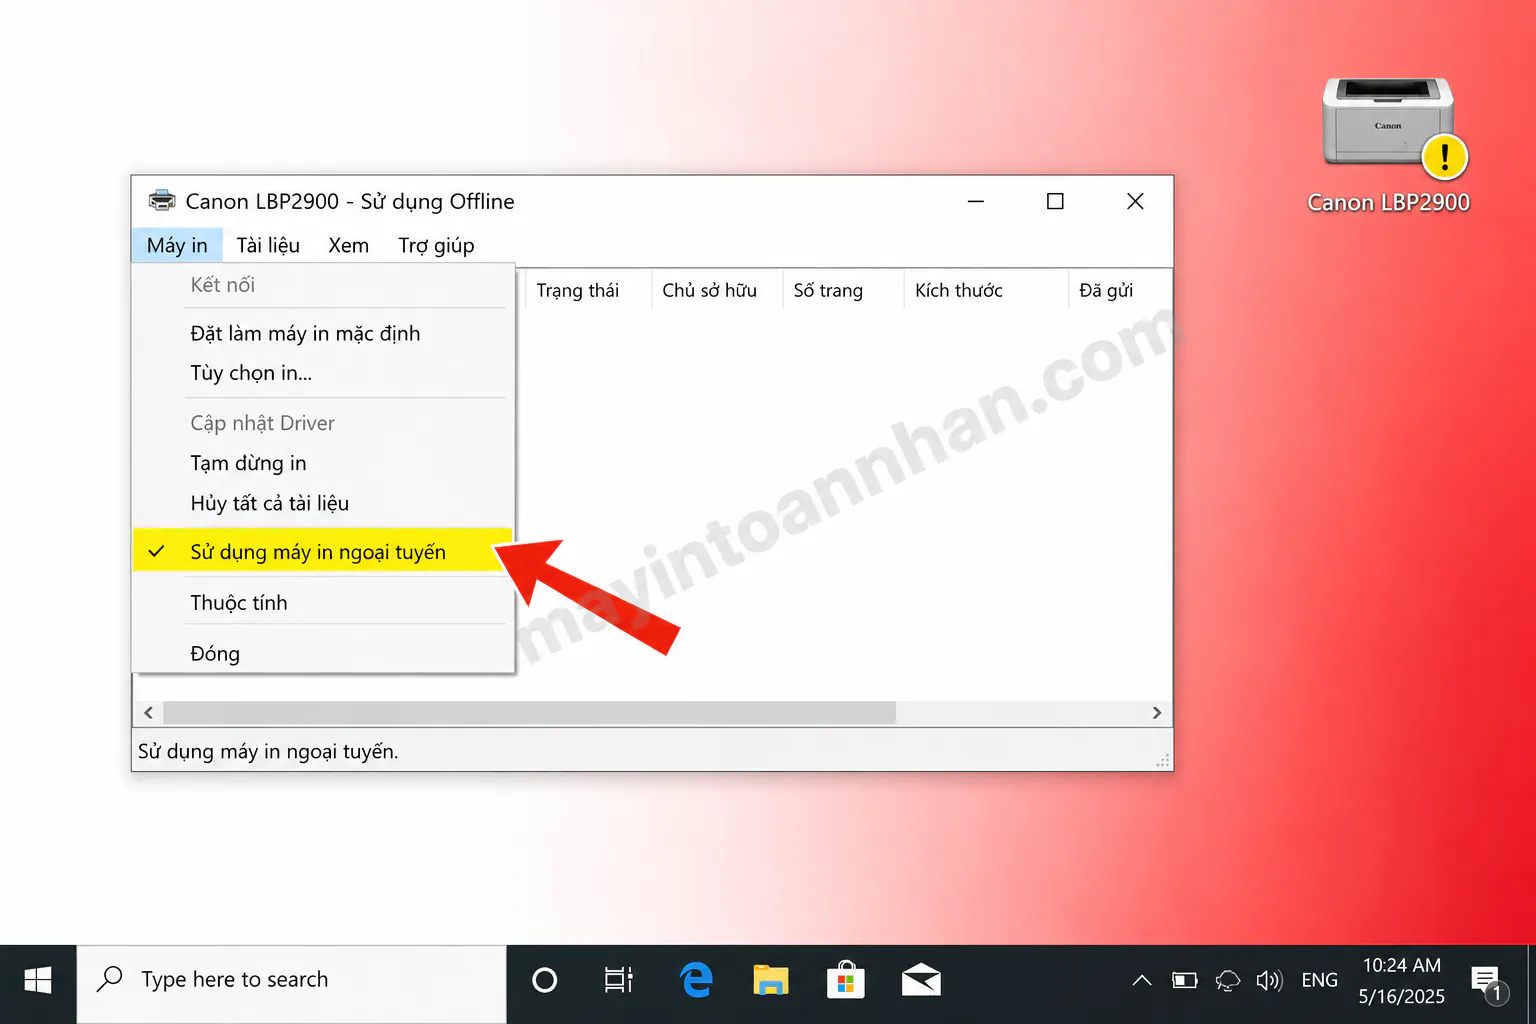Open the 'Trợ giúp' menu
The height and width of the screenshot is (1024, 1536).
click(x=436, y=245)
